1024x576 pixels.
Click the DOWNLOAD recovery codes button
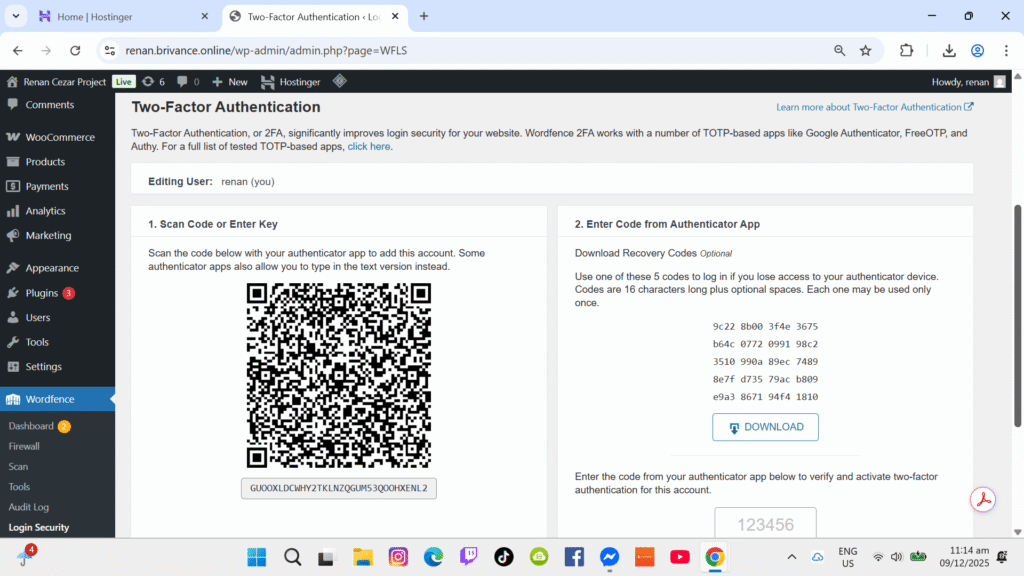(765, 427)
